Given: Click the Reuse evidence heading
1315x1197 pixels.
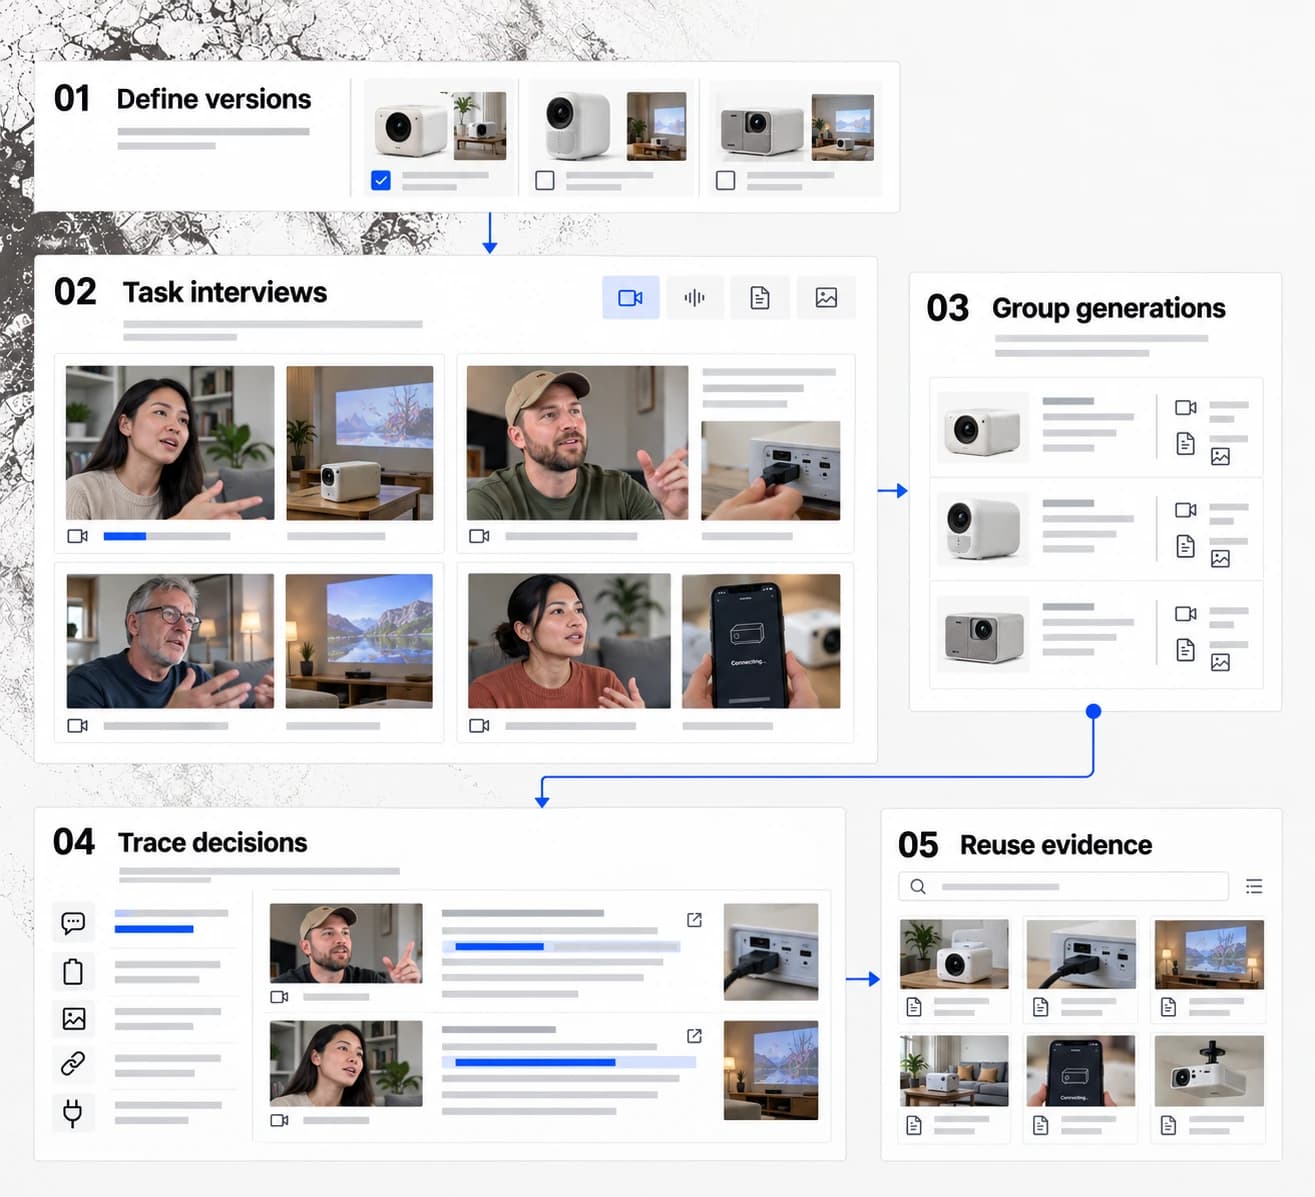Looking at the screenshot, I should tap(1056, 845).
